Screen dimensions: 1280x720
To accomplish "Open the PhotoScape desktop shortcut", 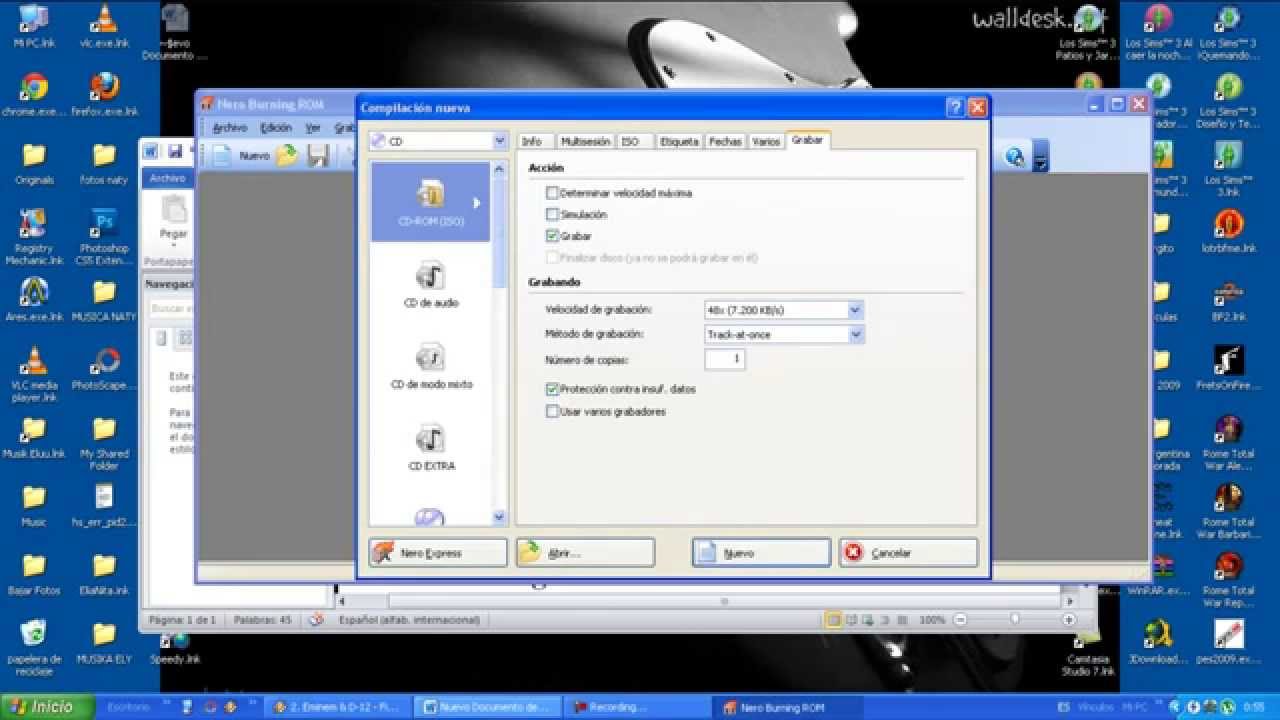I will (104, 367).
